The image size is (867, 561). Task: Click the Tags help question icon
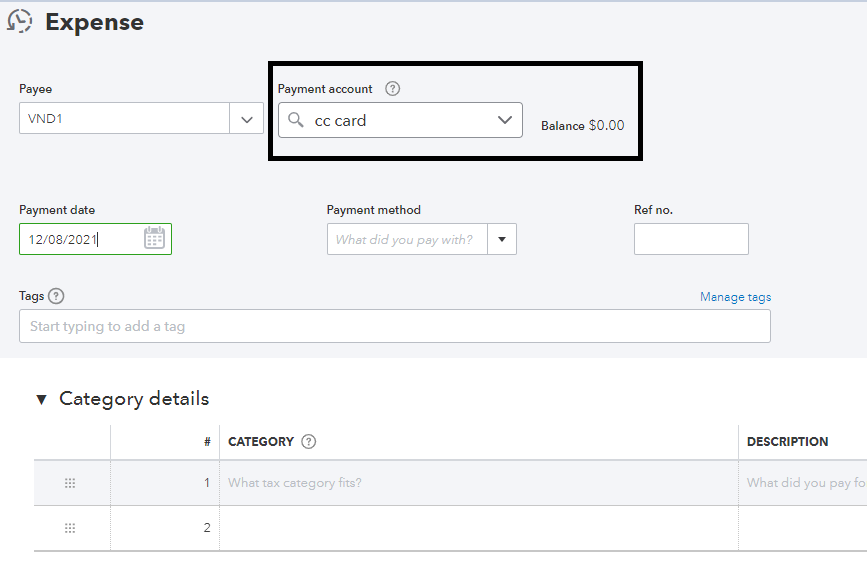tap(56, 296)
